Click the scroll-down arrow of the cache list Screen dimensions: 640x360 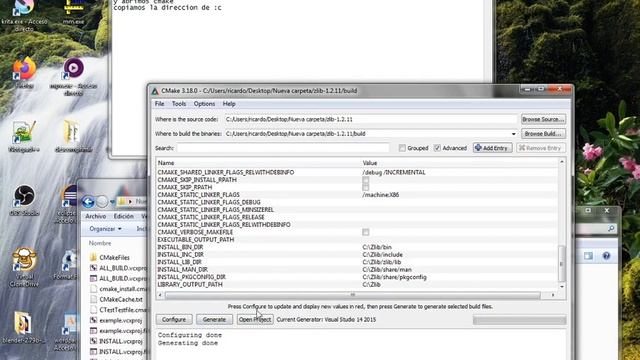coord(562,287)
